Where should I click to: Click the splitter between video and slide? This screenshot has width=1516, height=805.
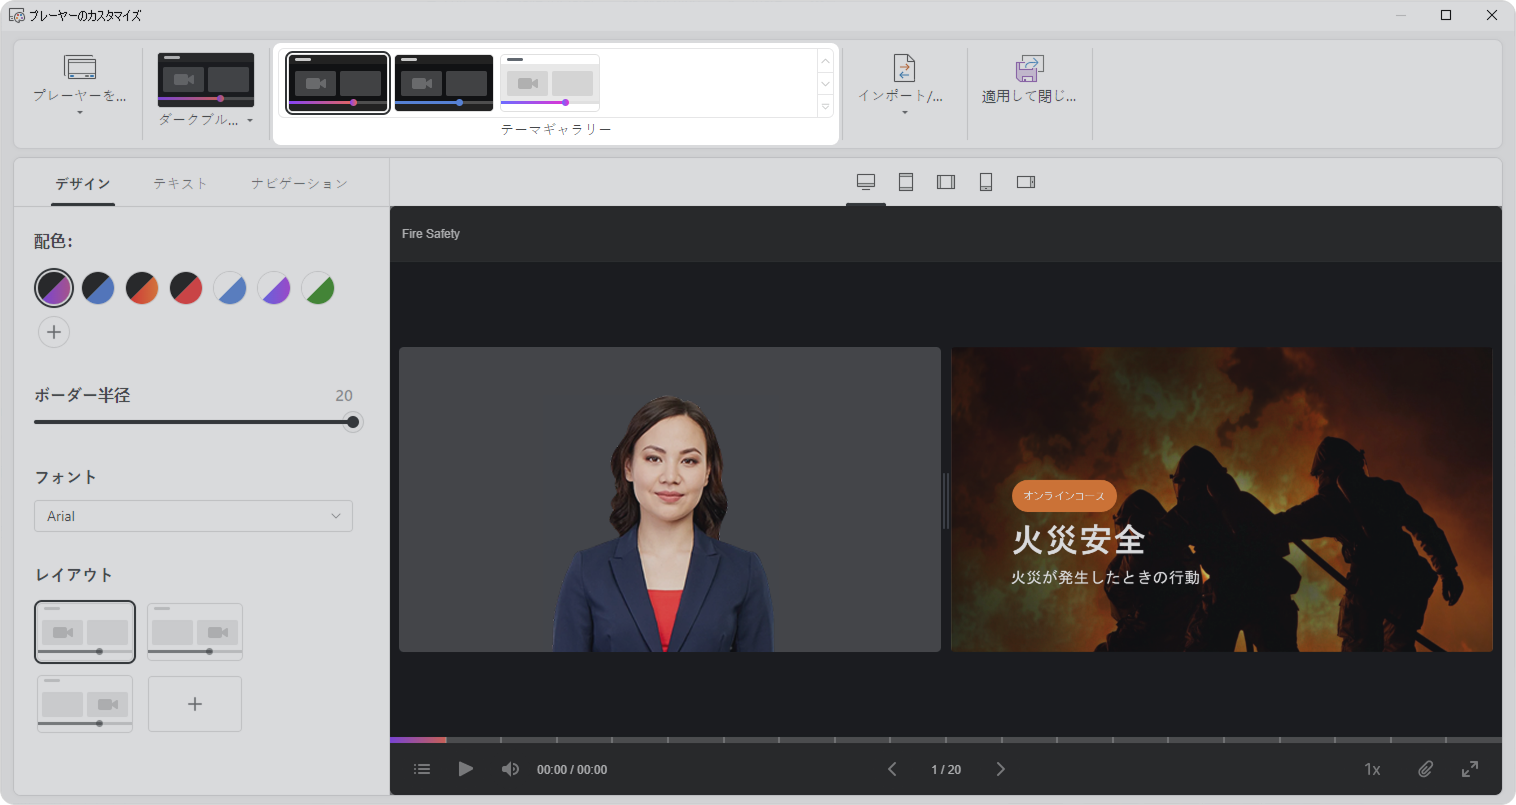[946, 500]
